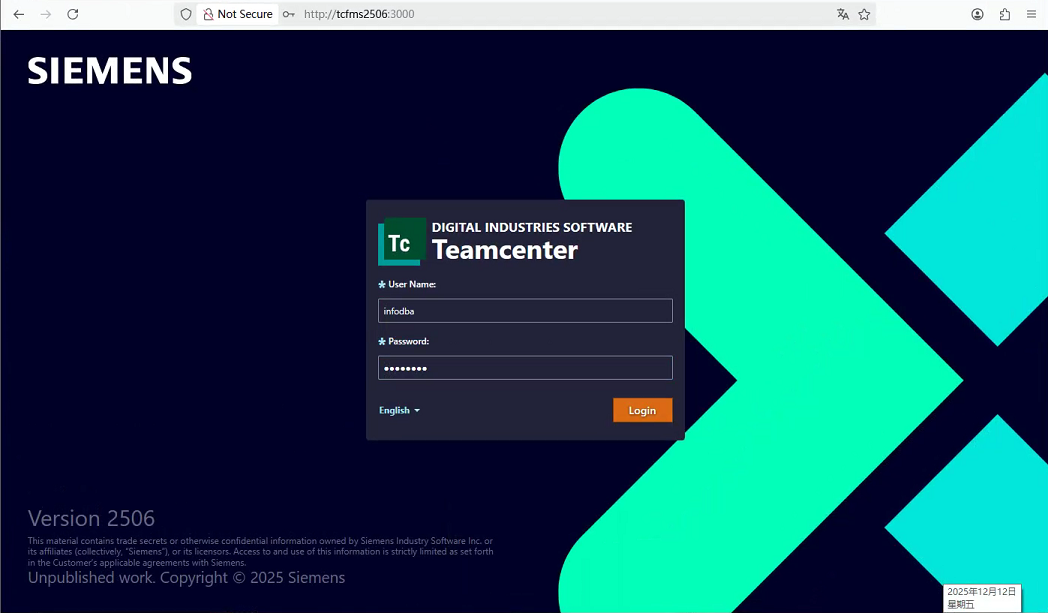Click the browser forward arrow
Screen dimensions: 1048x613
pos(45,14)
